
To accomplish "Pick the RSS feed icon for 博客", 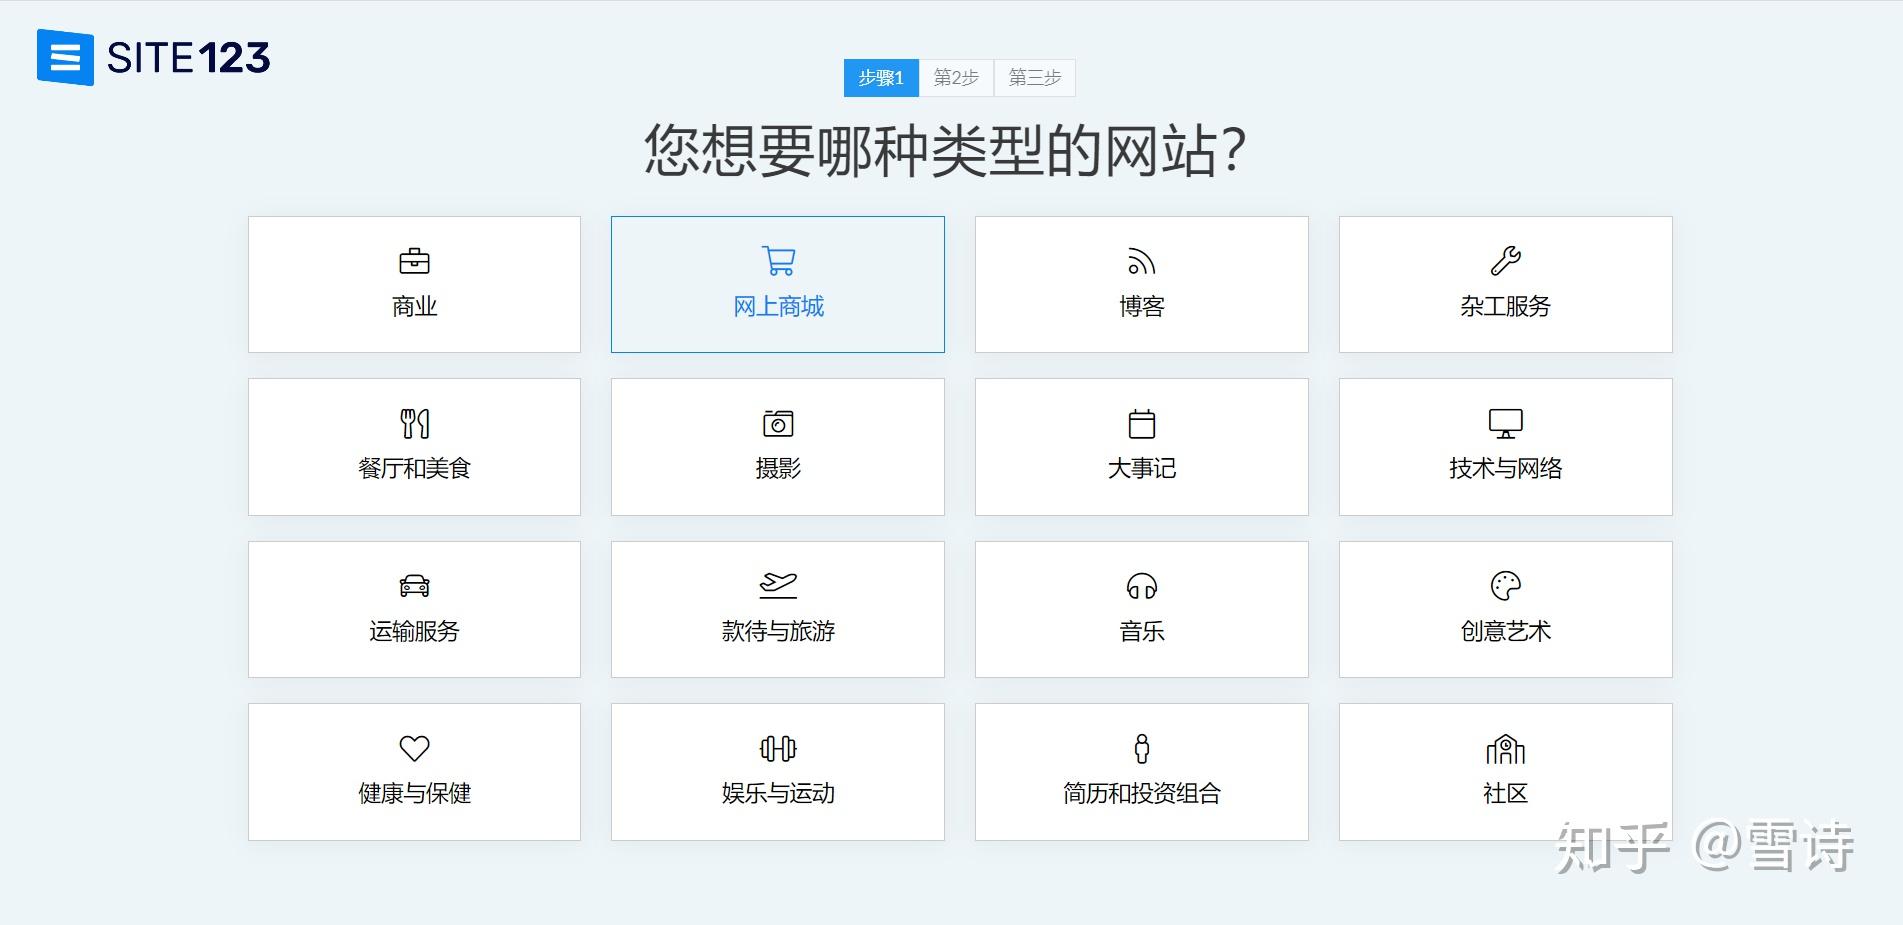I will click(x=1142, y=262).
